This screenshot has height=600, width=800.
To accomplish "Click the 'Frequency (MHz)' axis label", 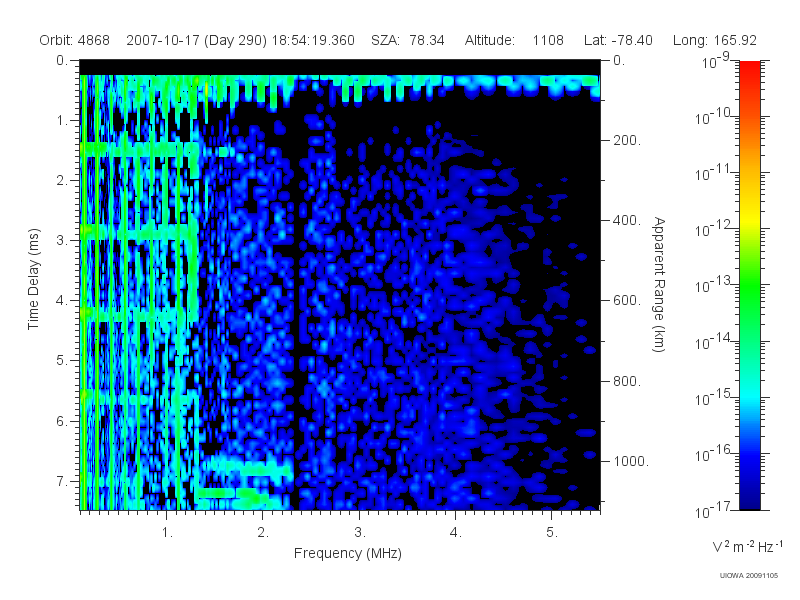I will [x=348, y=554].
